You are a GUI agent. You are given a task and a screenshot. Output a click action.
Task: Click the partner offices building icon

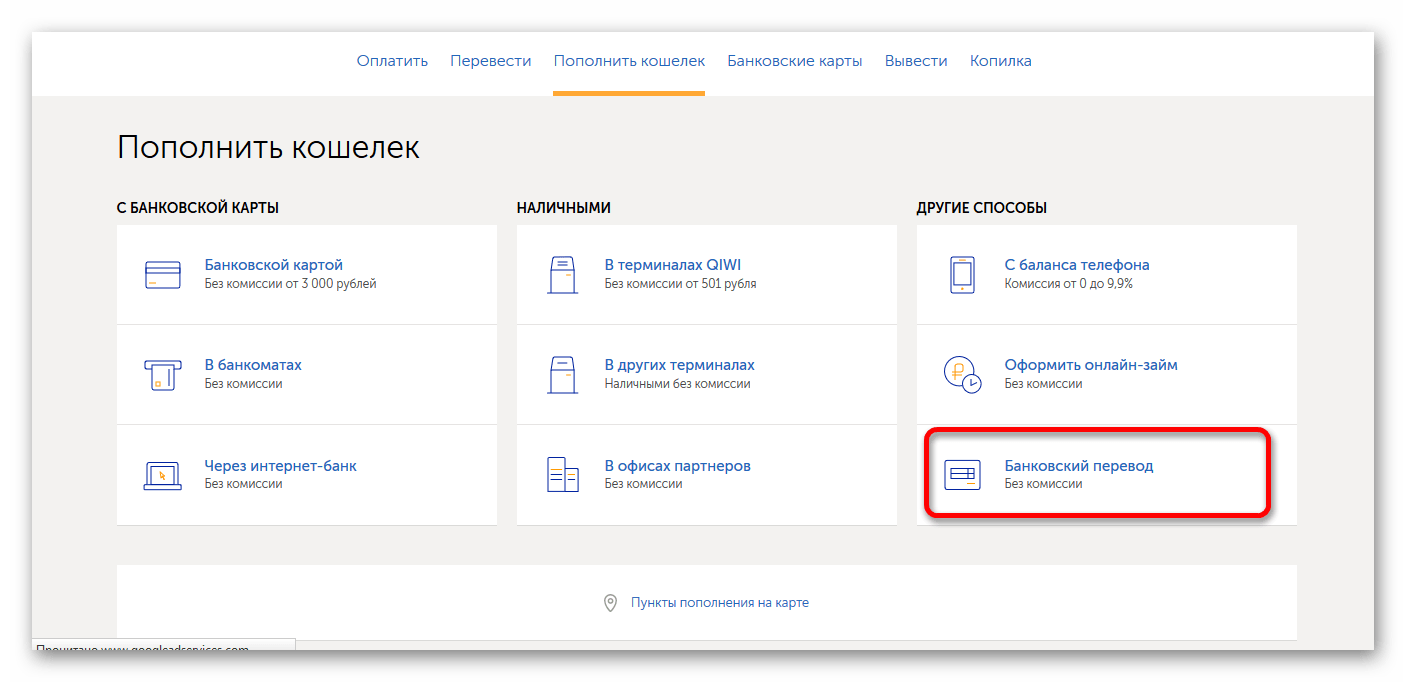562,475
